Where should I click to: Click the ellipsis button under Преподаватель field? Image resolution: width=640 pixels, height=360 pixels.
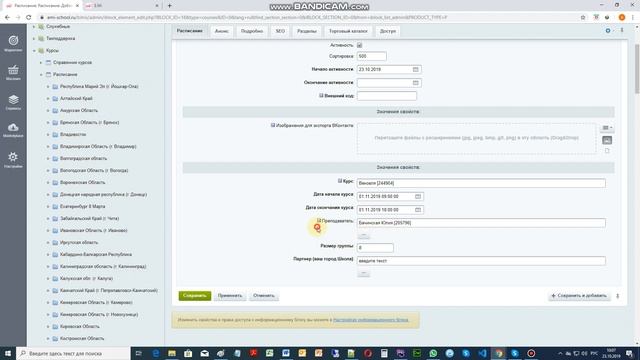click(x=363, y=236)
